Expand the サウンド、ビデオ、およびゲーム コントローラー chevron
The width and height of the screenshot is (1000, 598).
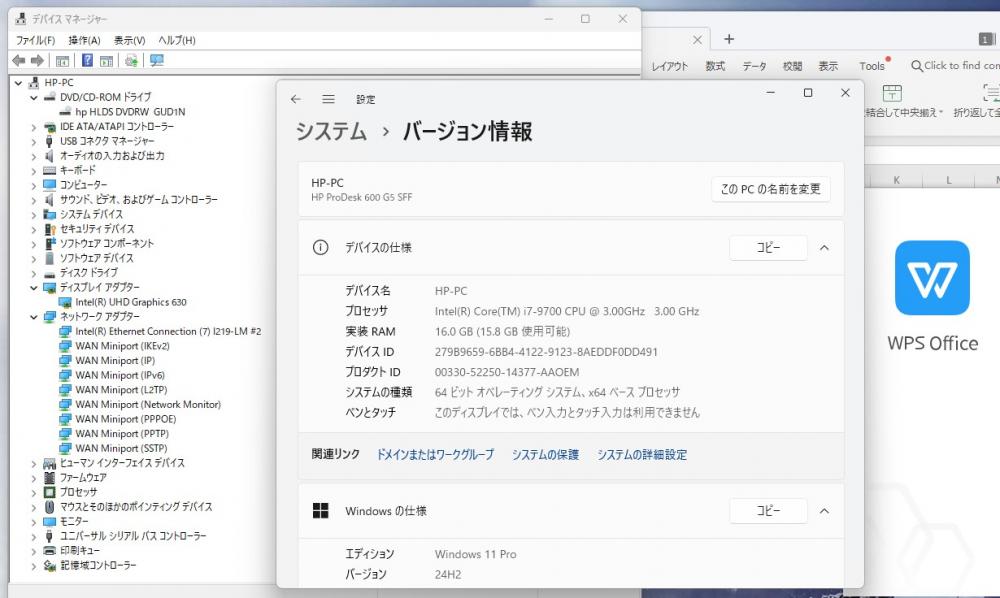point(34,200)
